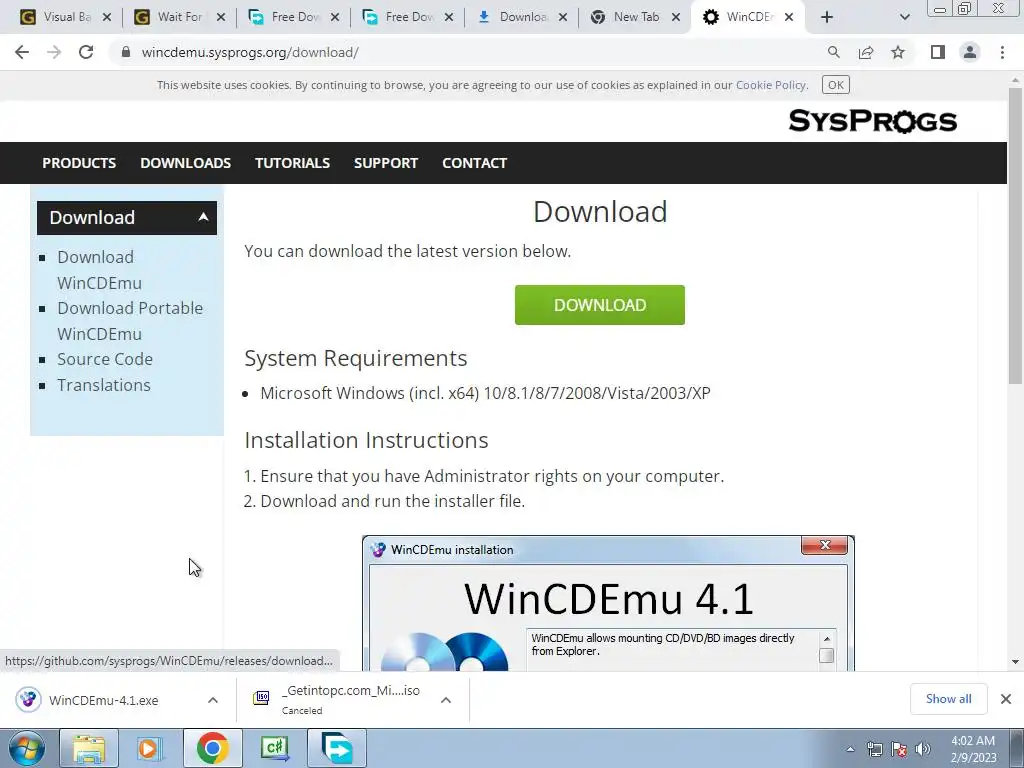Image resolution: width=1024 pixels, height=768 pixels.
Task: Open the Source Code sidebar link
Action: 104,359
